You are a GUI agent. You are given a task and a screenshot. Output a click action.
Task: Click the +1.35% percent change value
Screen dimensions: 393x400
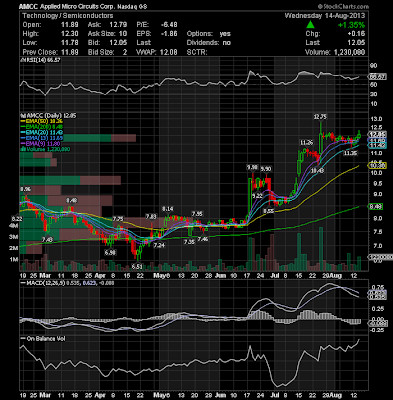pos(351,25)
